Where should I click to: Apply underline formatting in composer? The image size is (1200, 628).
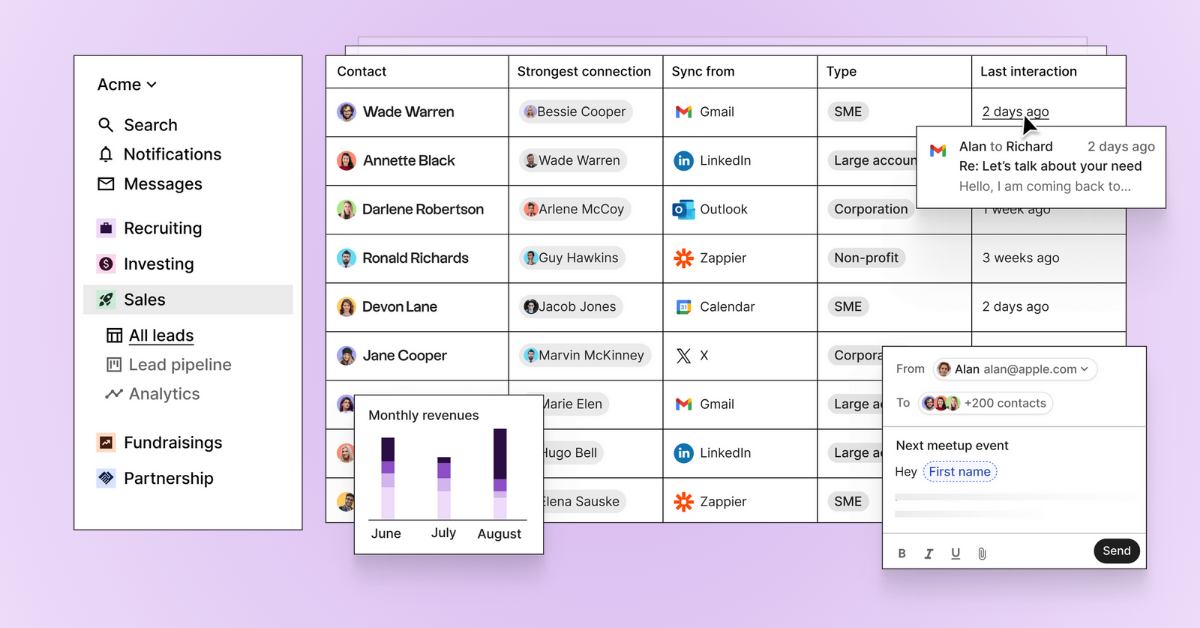pyautogui.click(x=955, y=553)
